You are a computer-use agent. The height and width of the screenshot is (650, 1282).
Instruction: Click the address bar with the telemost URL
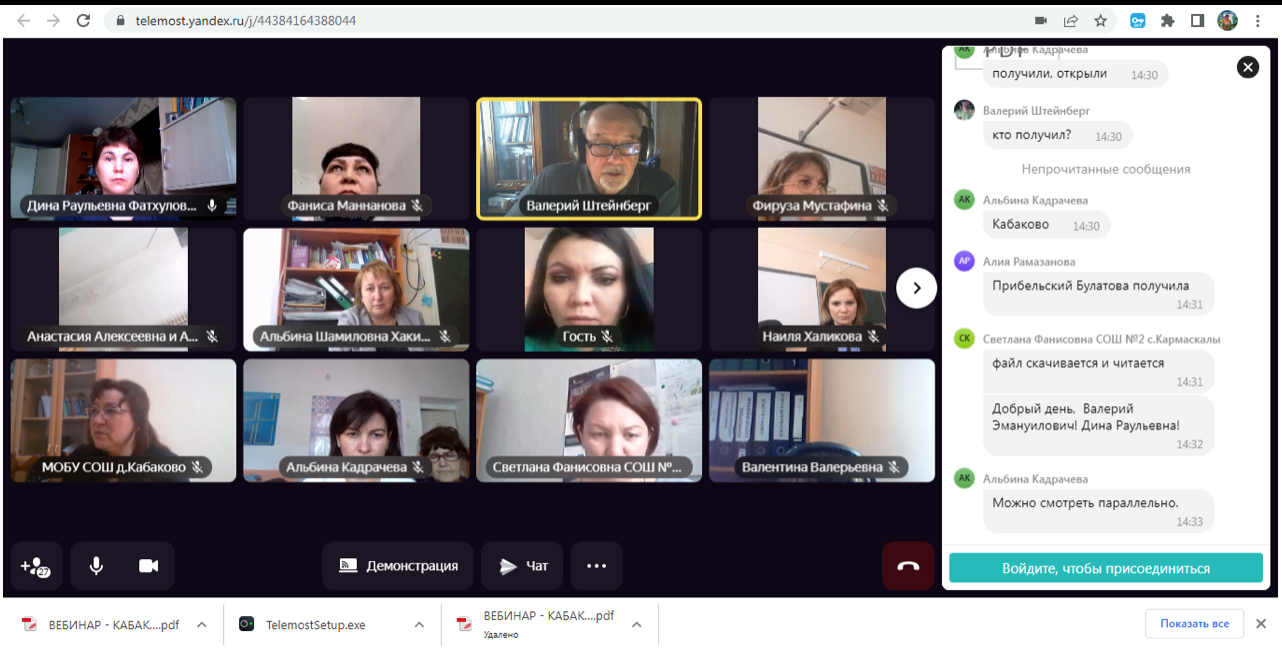[560, 20]
